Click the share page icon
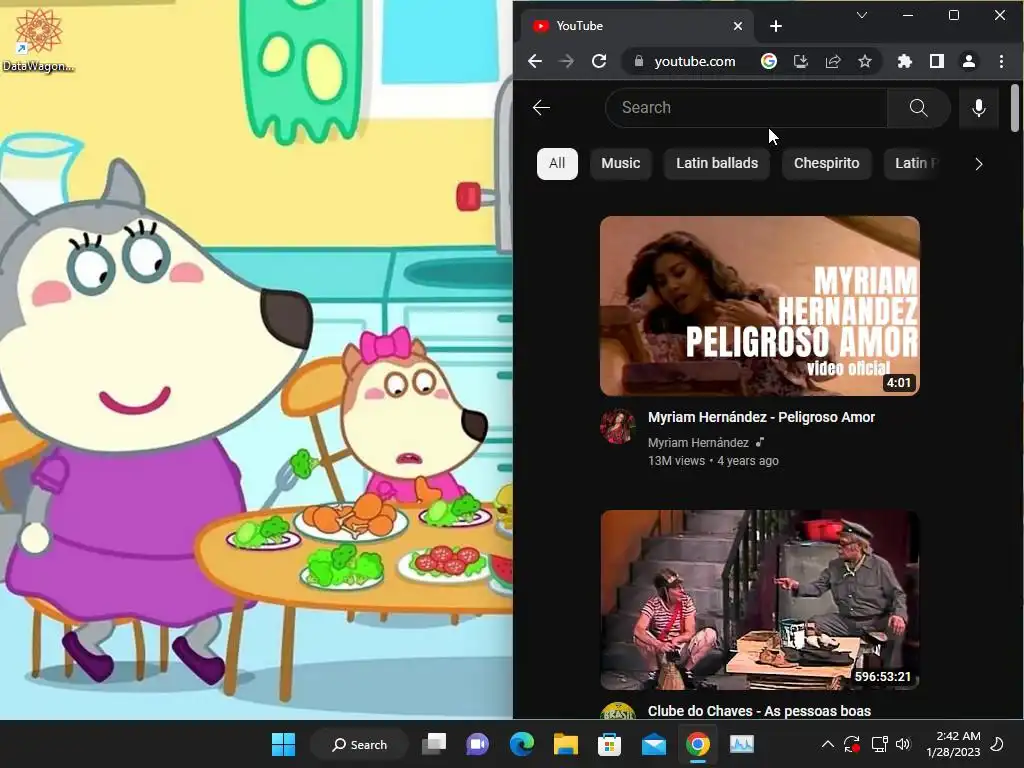The width and height of the screenshot is (1024, 768). pos(833,61)
